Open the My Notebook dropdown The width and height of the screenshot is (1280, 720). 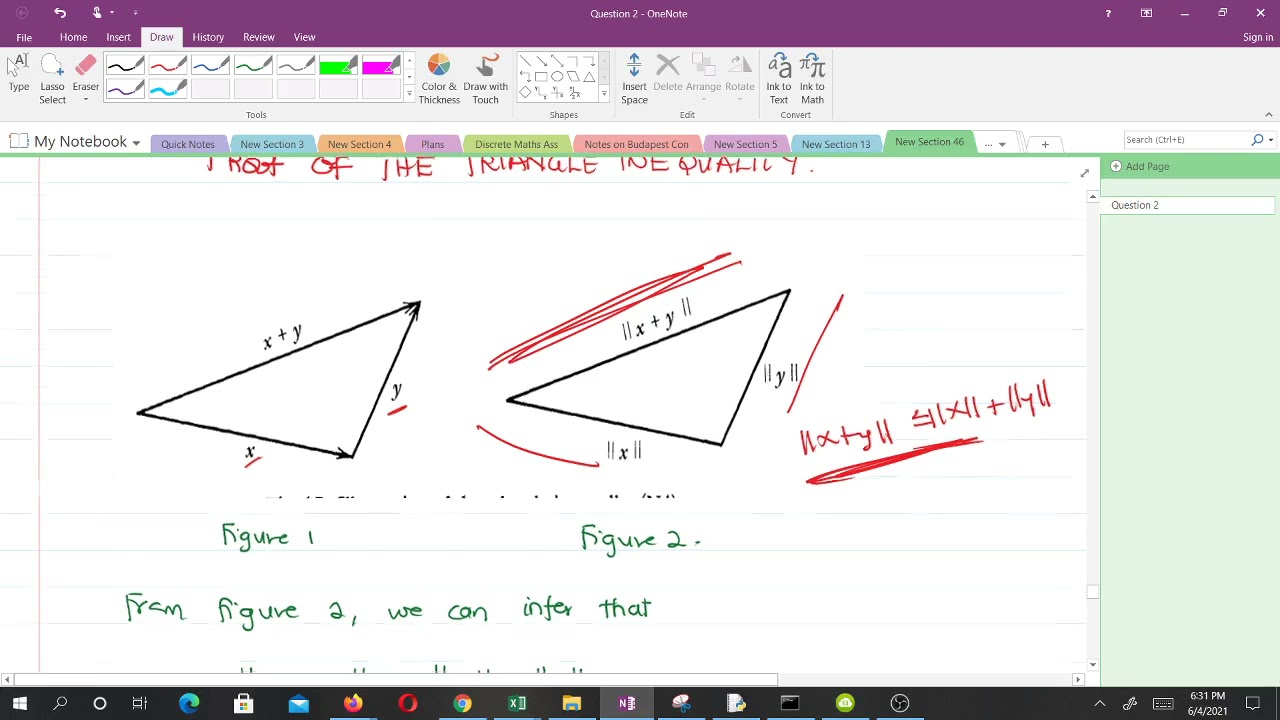136,142
